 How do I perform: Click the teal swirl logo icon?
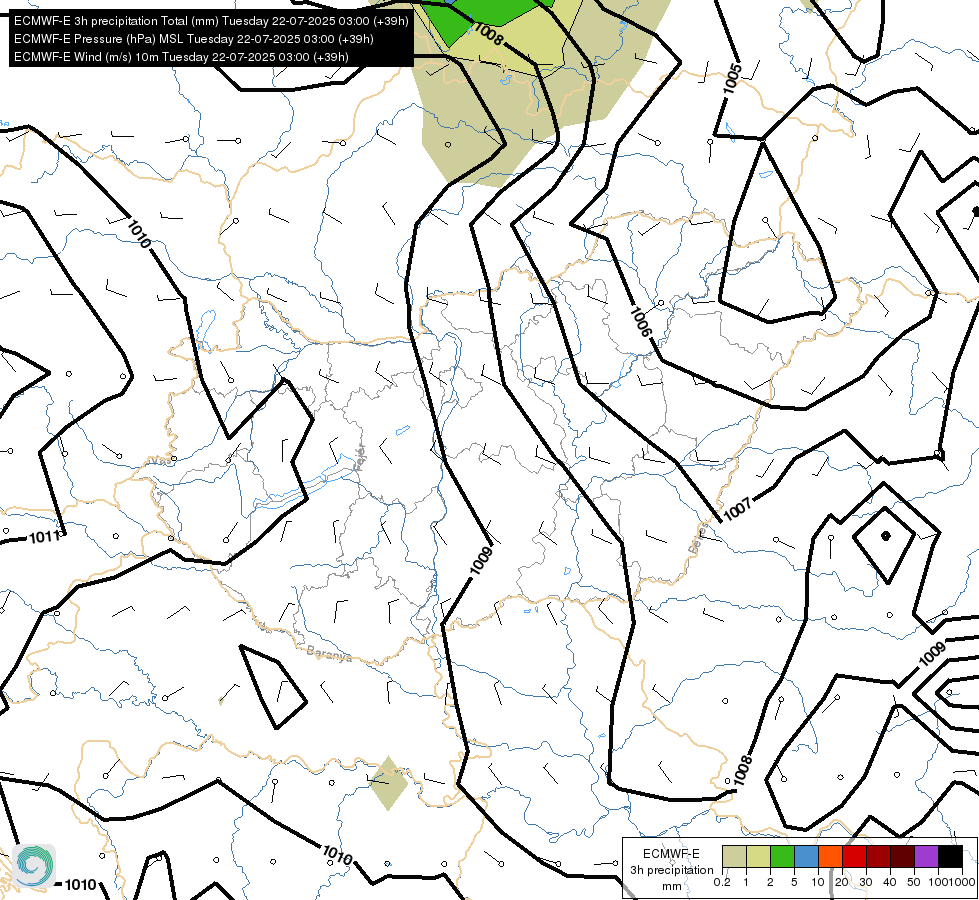click(34, 866)
